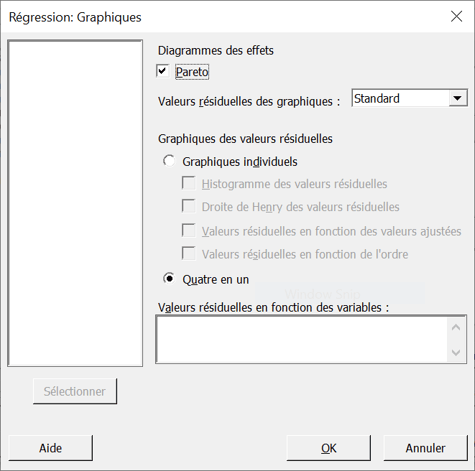The image size is (475, 471).
Task: Uncheck the Pareto checkbox
Action: coord(163,71)
